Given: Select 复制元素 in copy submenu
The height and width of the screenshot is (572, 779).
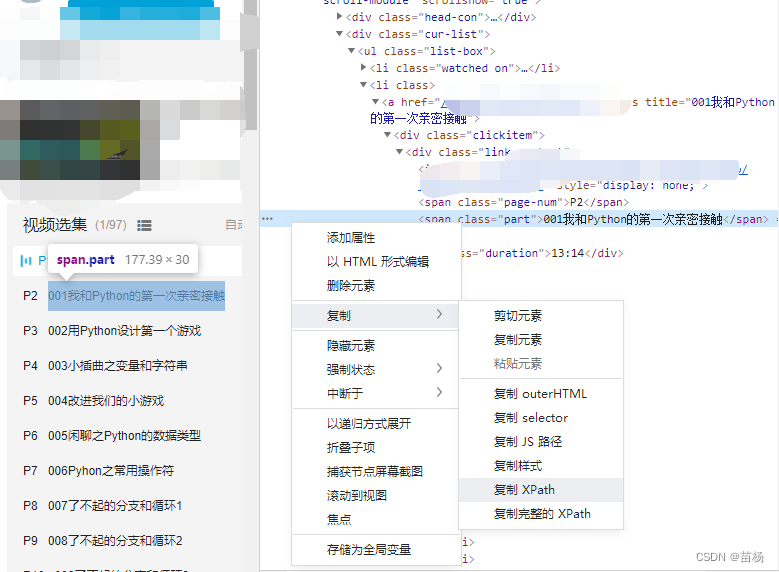Looking at the screenshot, I should pyautogui.click(x=541, y=339).
